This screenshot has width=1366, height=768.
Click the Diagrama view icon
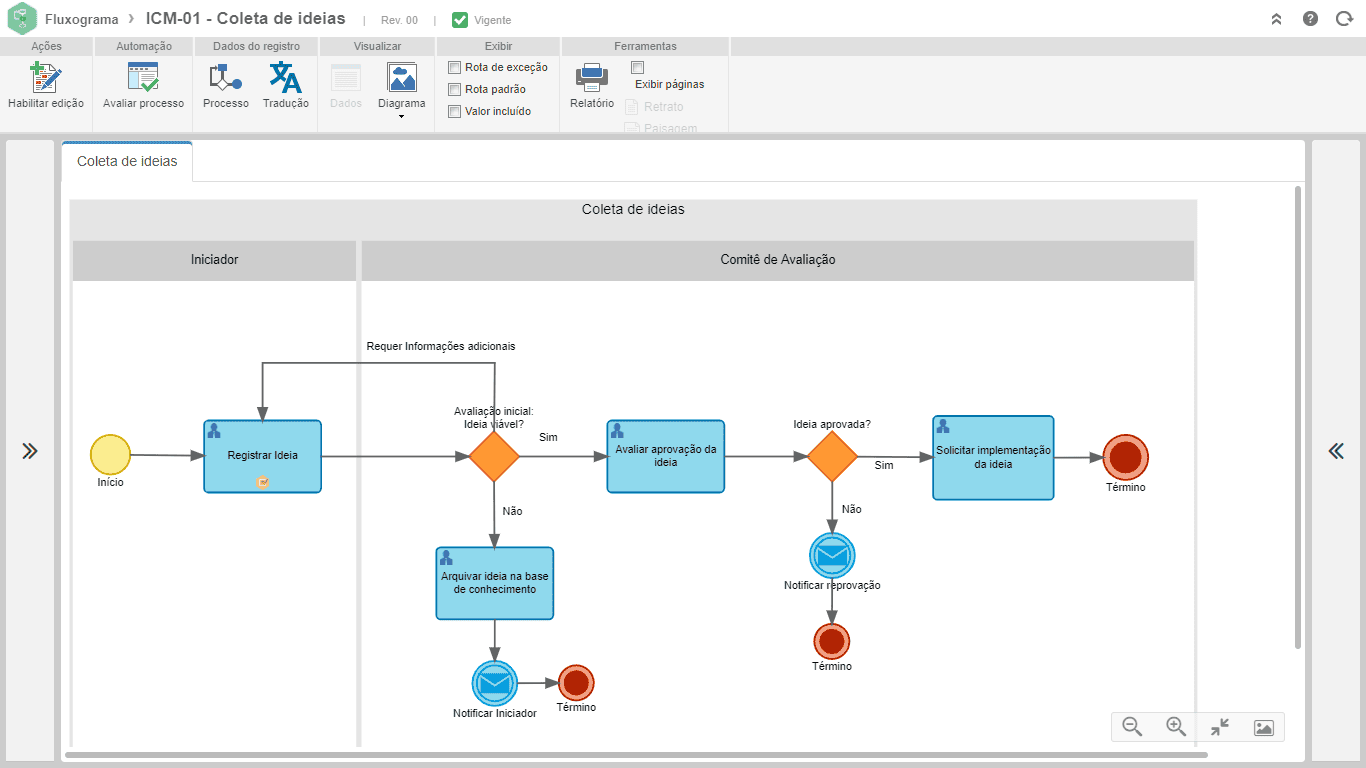402,78
